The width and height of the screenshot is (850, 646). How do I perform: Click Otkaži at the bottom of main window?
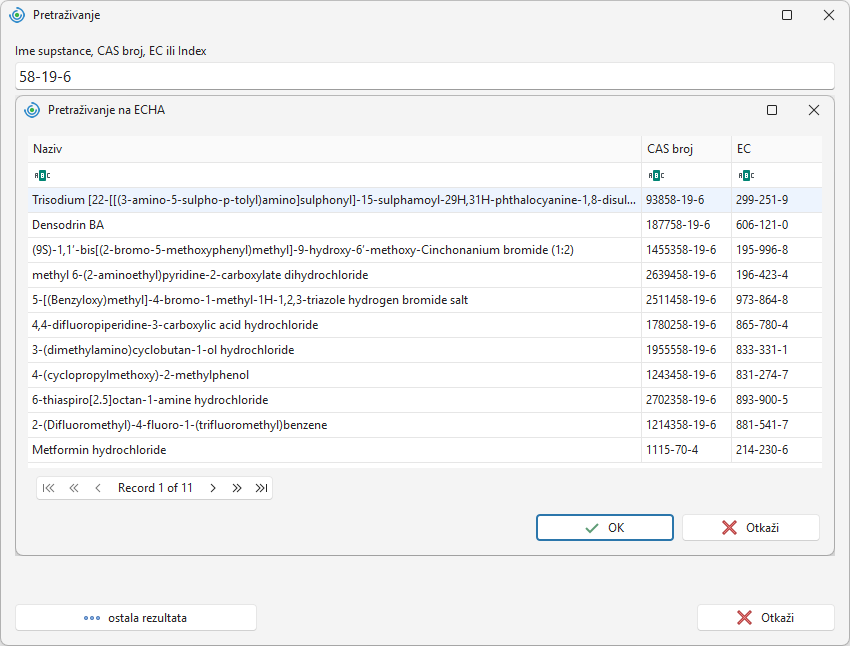(x=766, y=618)
